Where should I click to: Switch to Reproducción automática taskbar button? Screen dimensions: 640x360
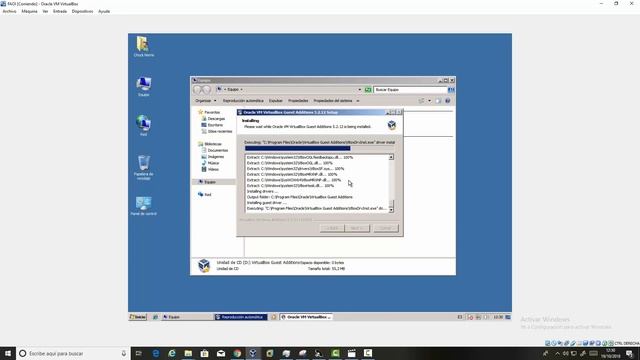(x=241, y=317)
